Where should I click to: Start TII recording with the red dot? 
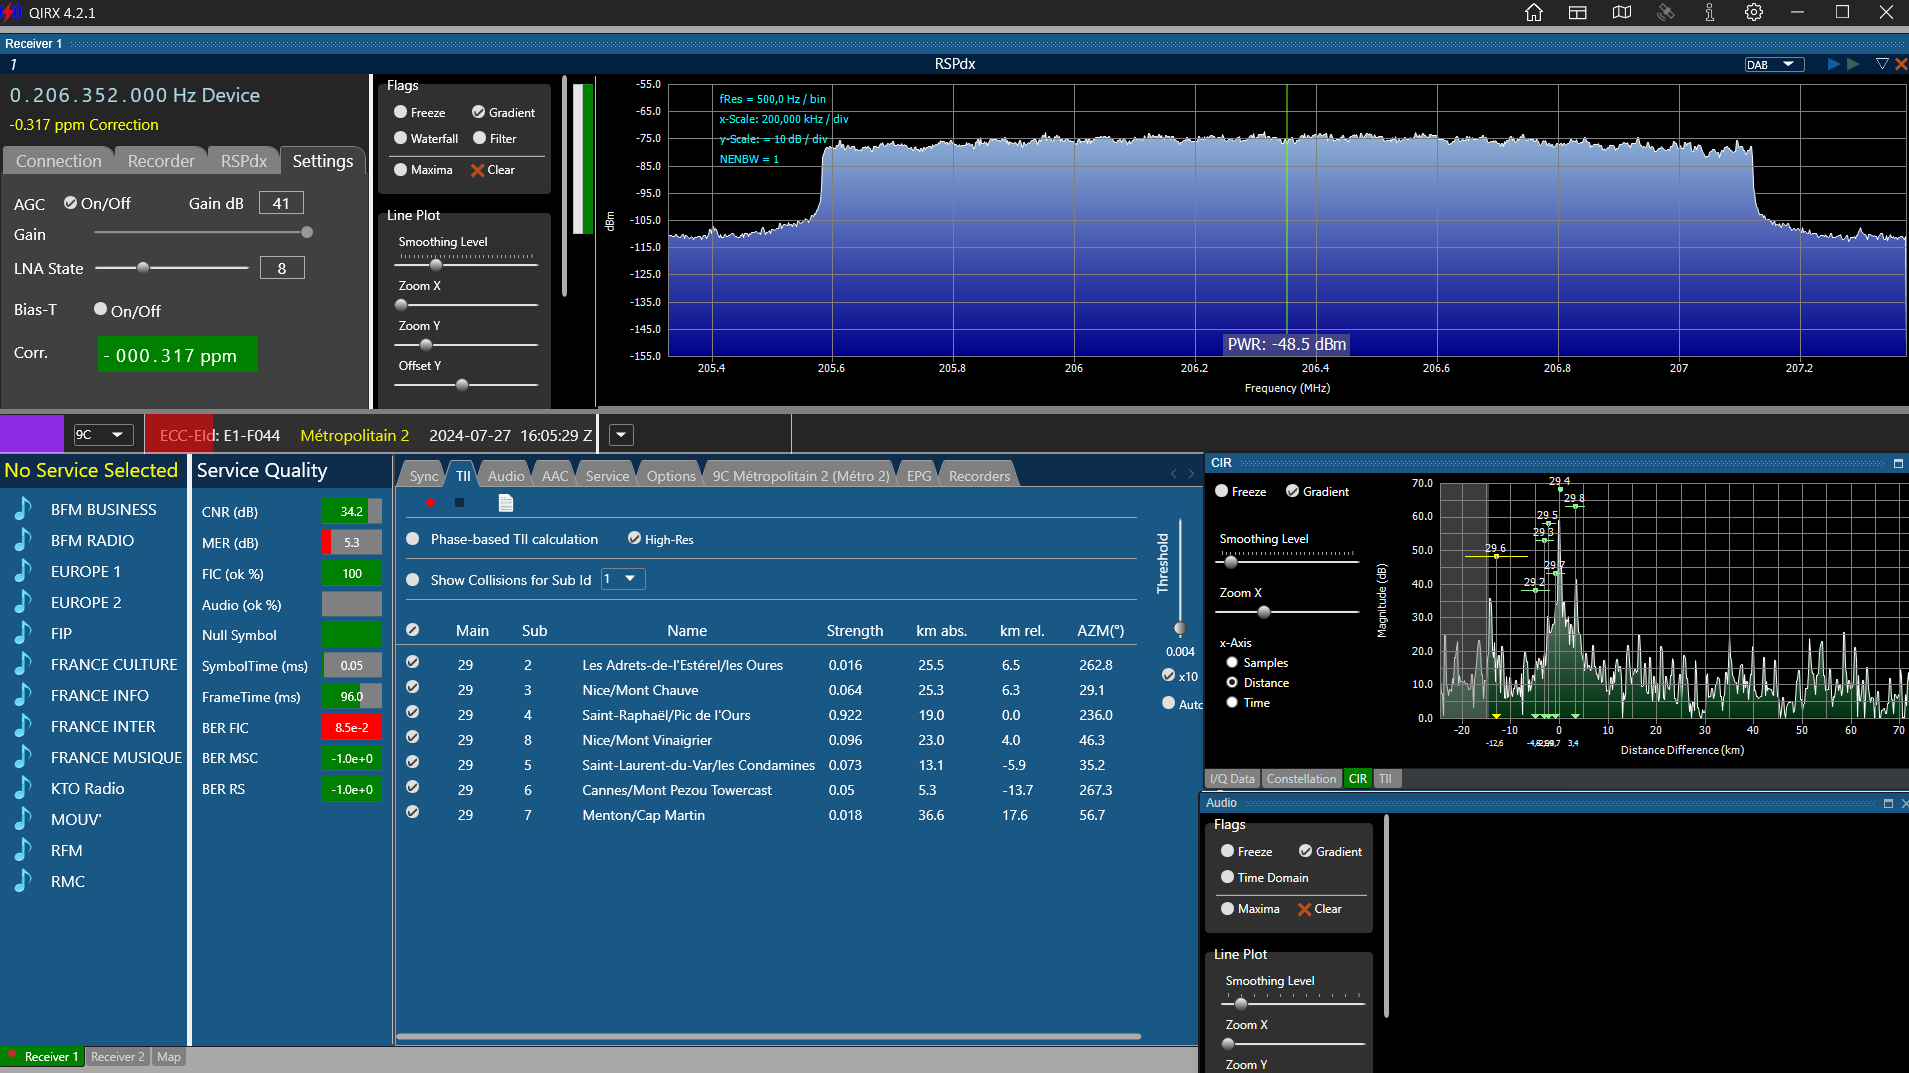[x=430, y=502]
